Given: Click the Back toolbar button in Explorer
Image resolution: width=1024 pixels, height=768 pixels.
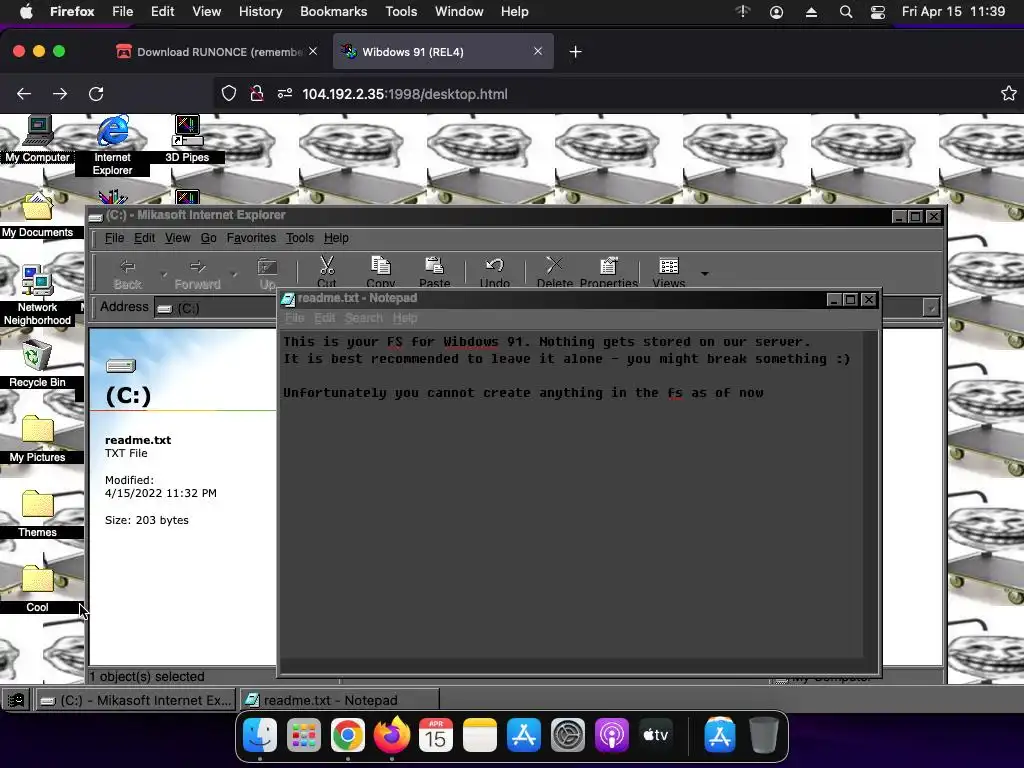Looking at the screenshot, I should tap(127, 274).
